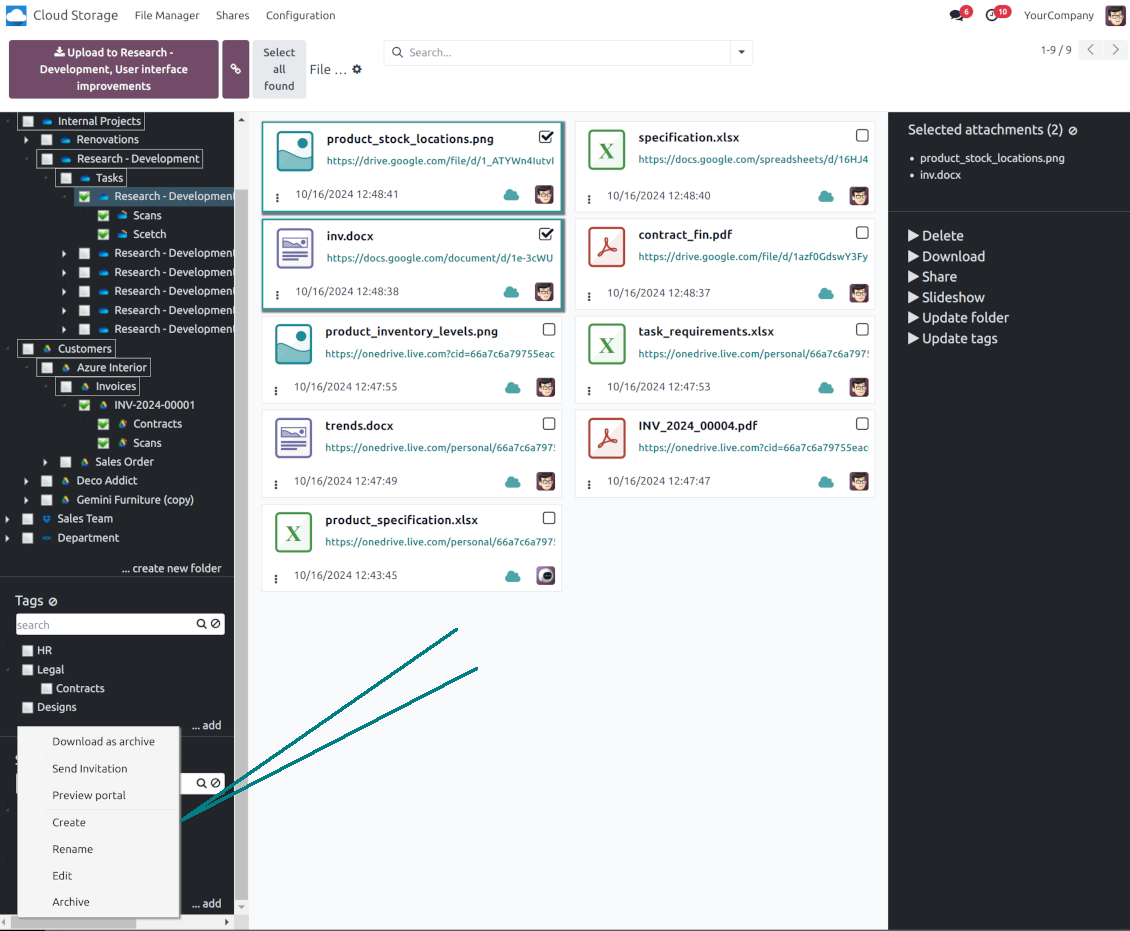Image resolution: width=1130 pixels, height=931 pixels.
Task: Uncheck the inv.docx selection checkbox
Action: [546, 234]
